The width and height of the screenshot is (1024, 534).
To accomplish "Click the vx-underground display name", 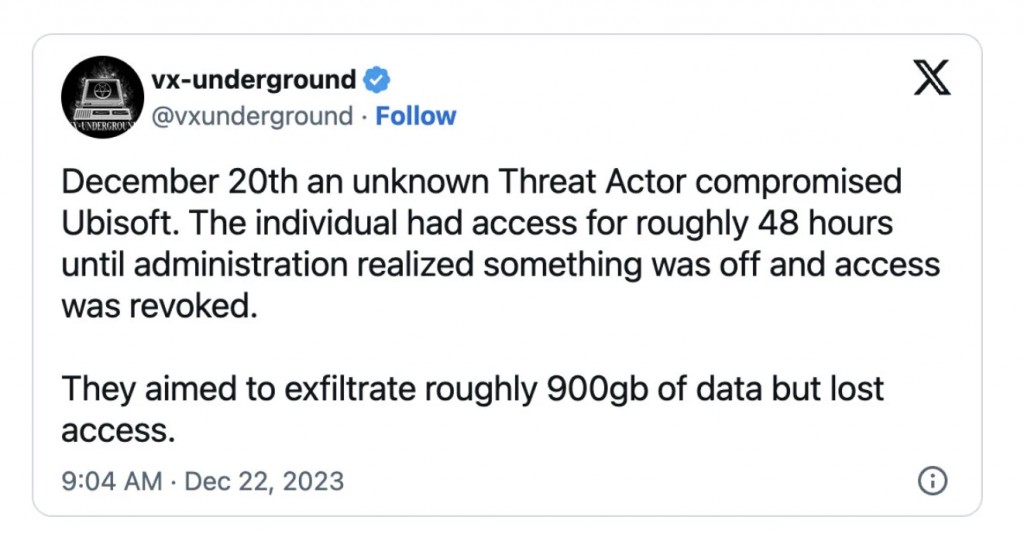I will 253,79.
